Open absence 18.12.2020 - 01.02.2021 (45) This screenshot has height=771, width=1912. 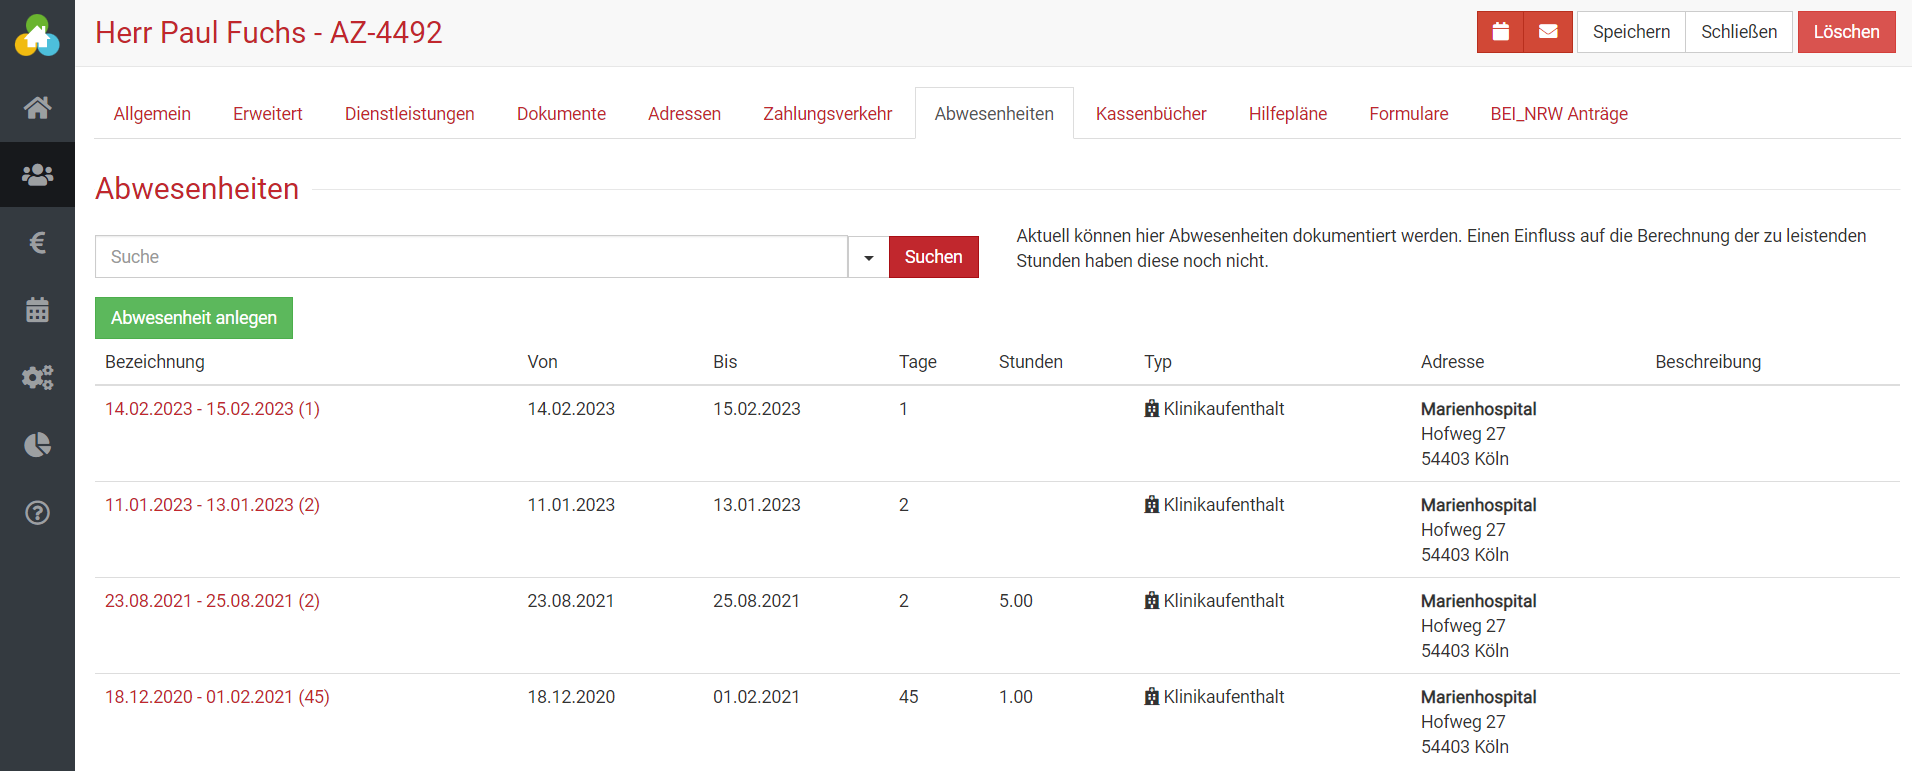click(x=217, y=697)
